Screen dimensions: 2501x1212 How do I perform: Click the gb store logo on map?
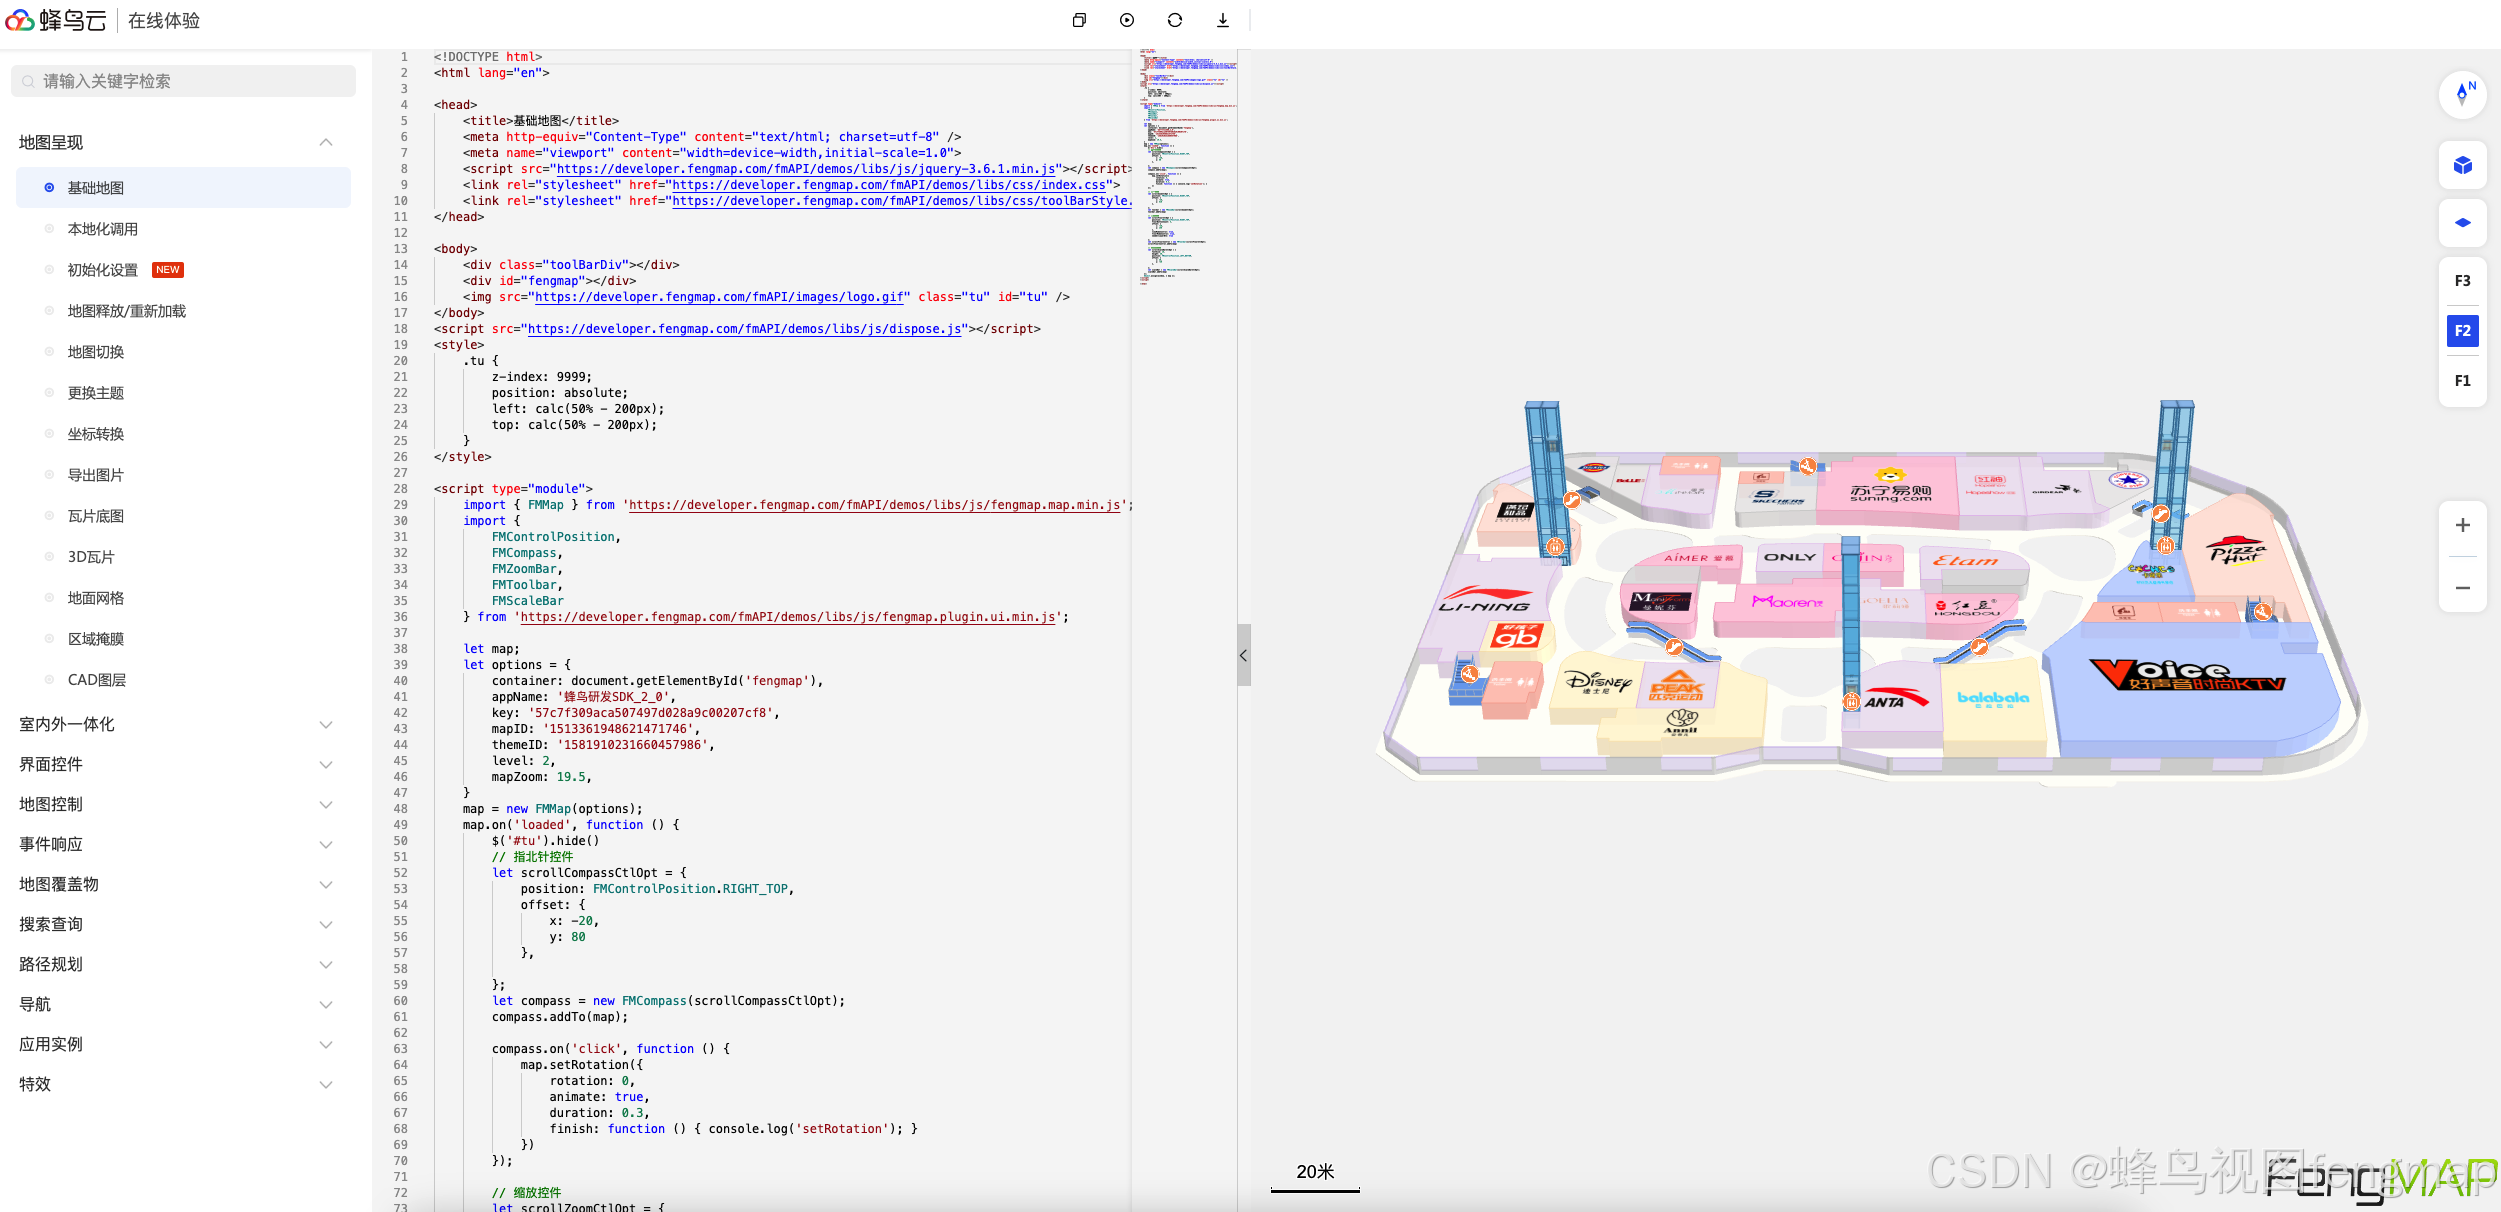click(1516, 636)
